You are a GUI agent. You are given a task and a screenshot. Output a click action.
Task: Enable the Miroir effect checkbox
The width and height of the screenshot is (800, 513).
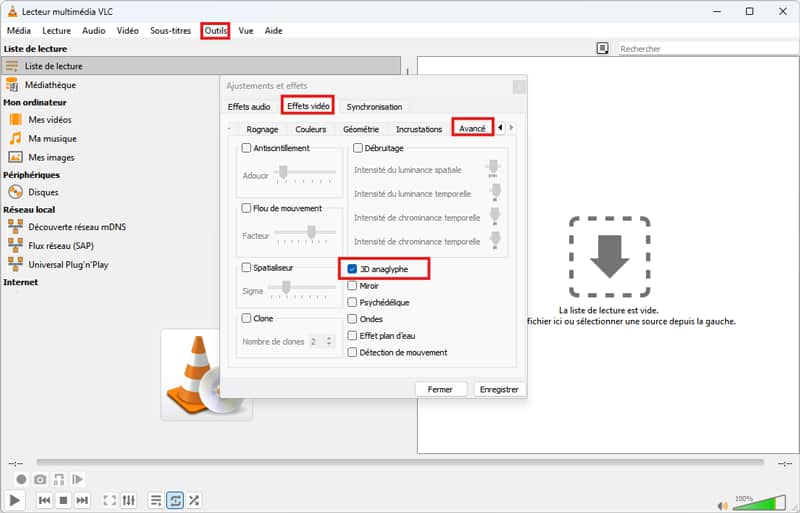pyautogui.click(x=353, y=286)
